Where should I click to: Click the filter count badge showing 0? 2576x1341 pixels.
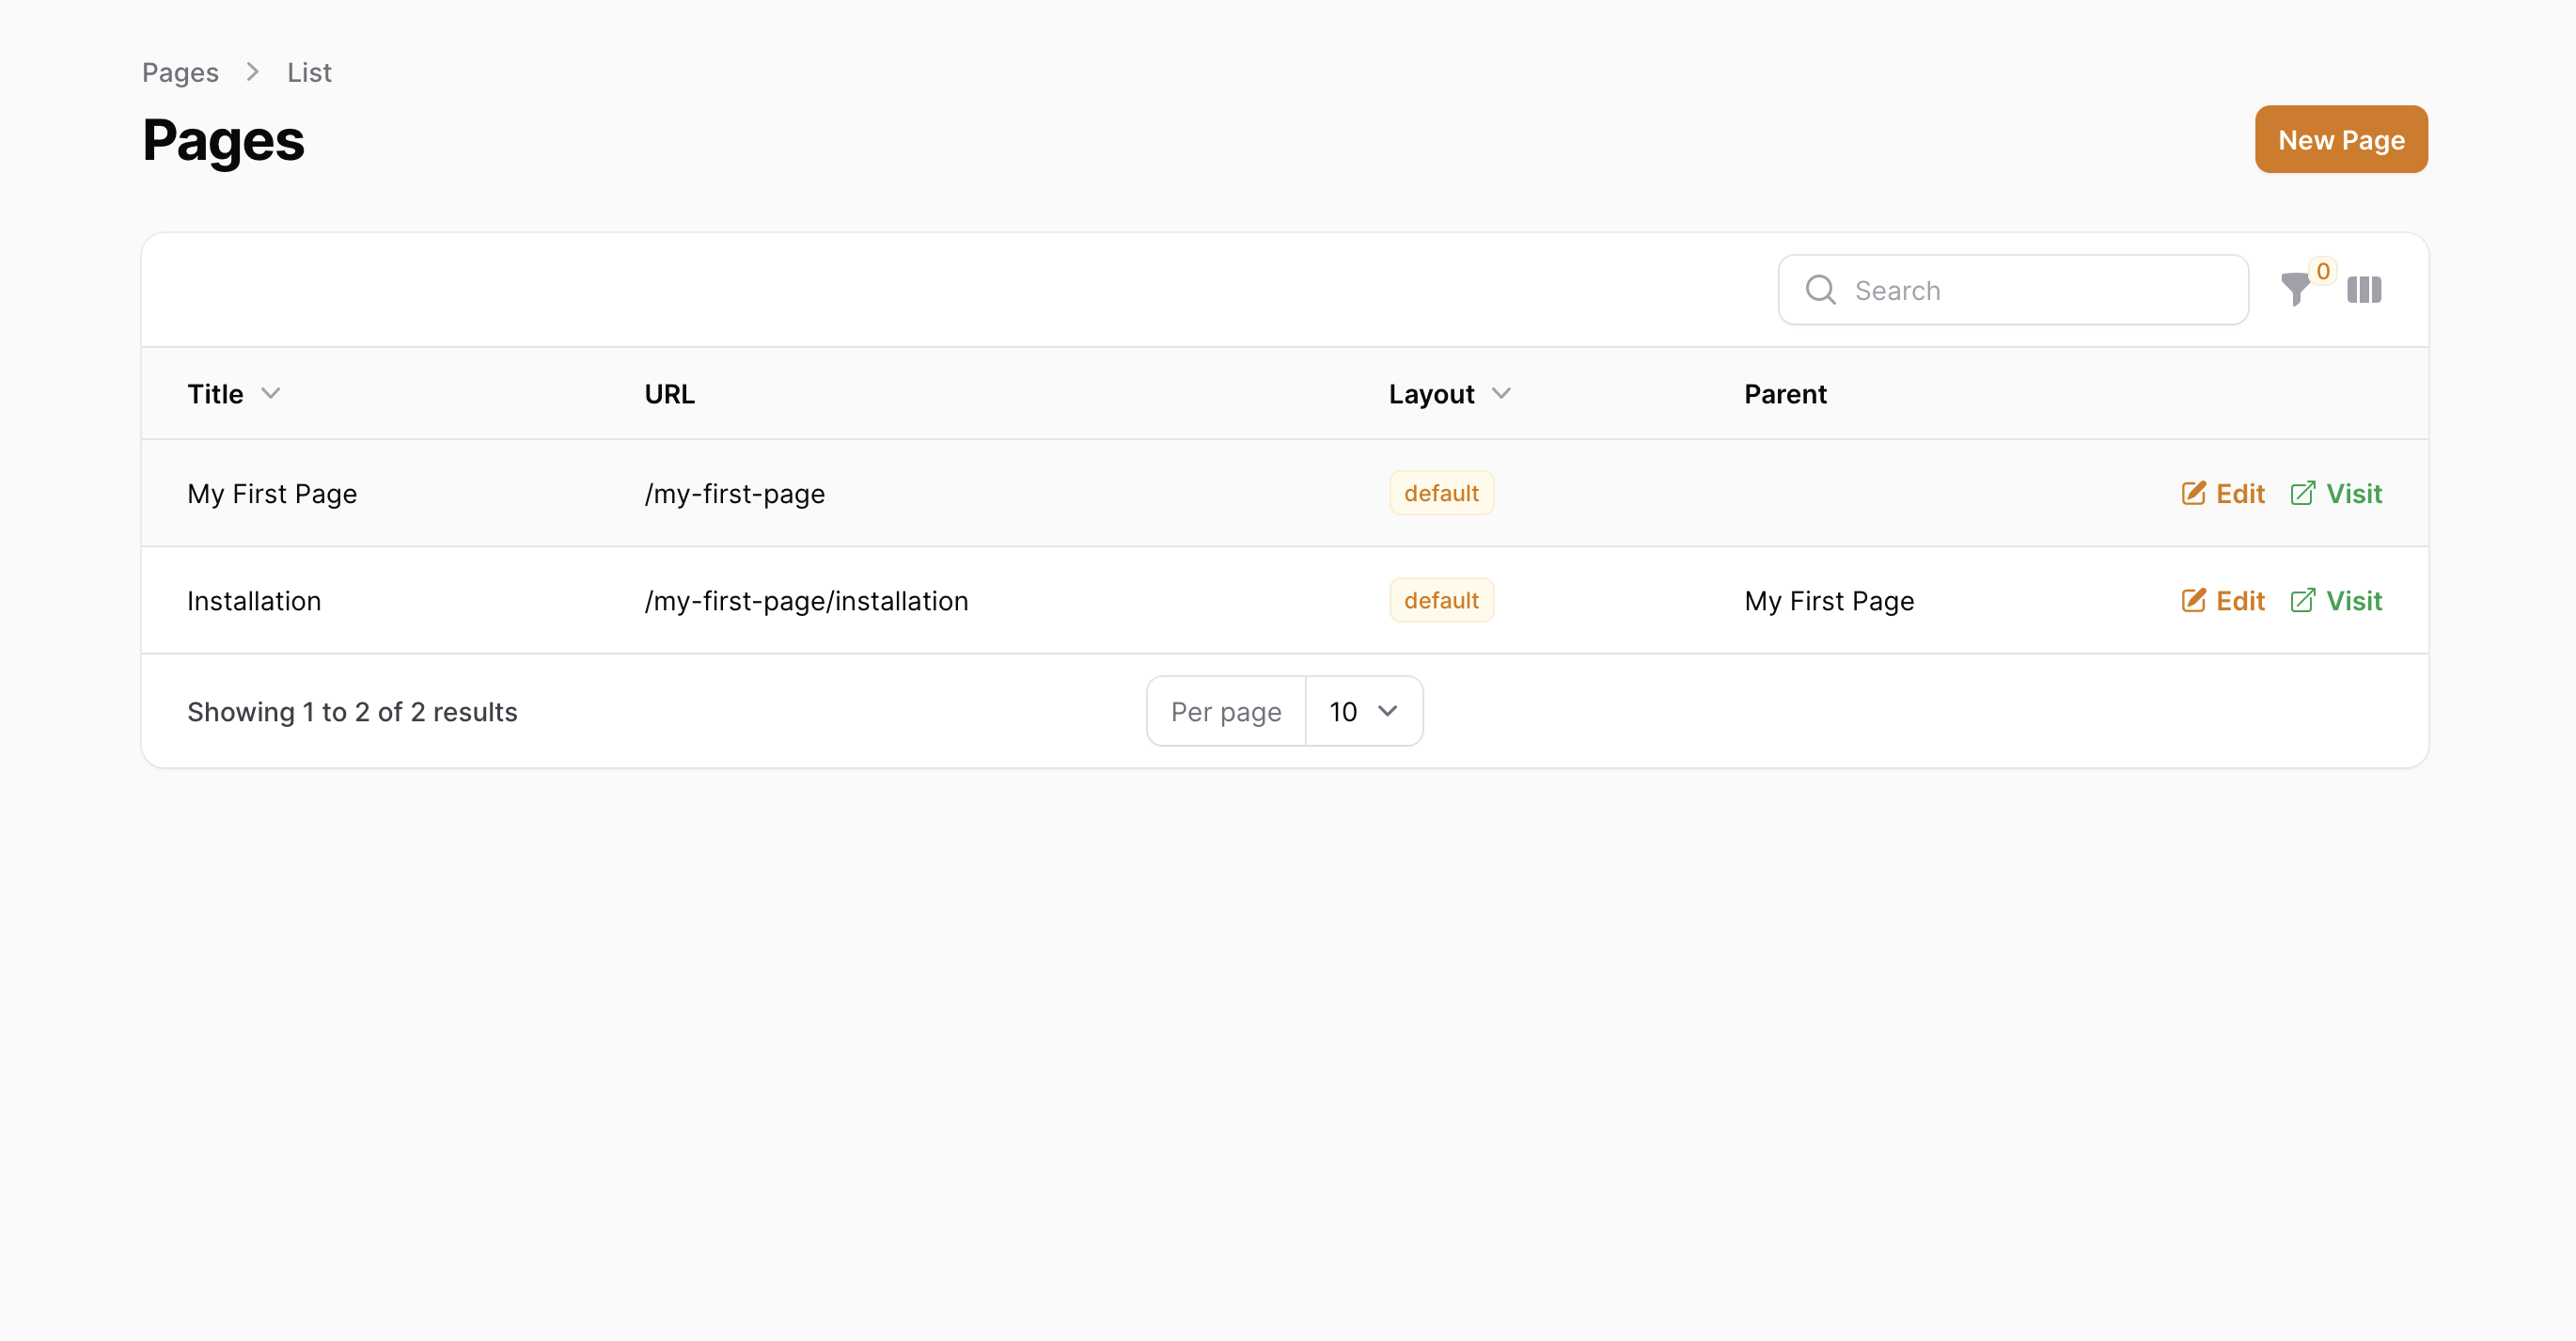coord(2323,271)
